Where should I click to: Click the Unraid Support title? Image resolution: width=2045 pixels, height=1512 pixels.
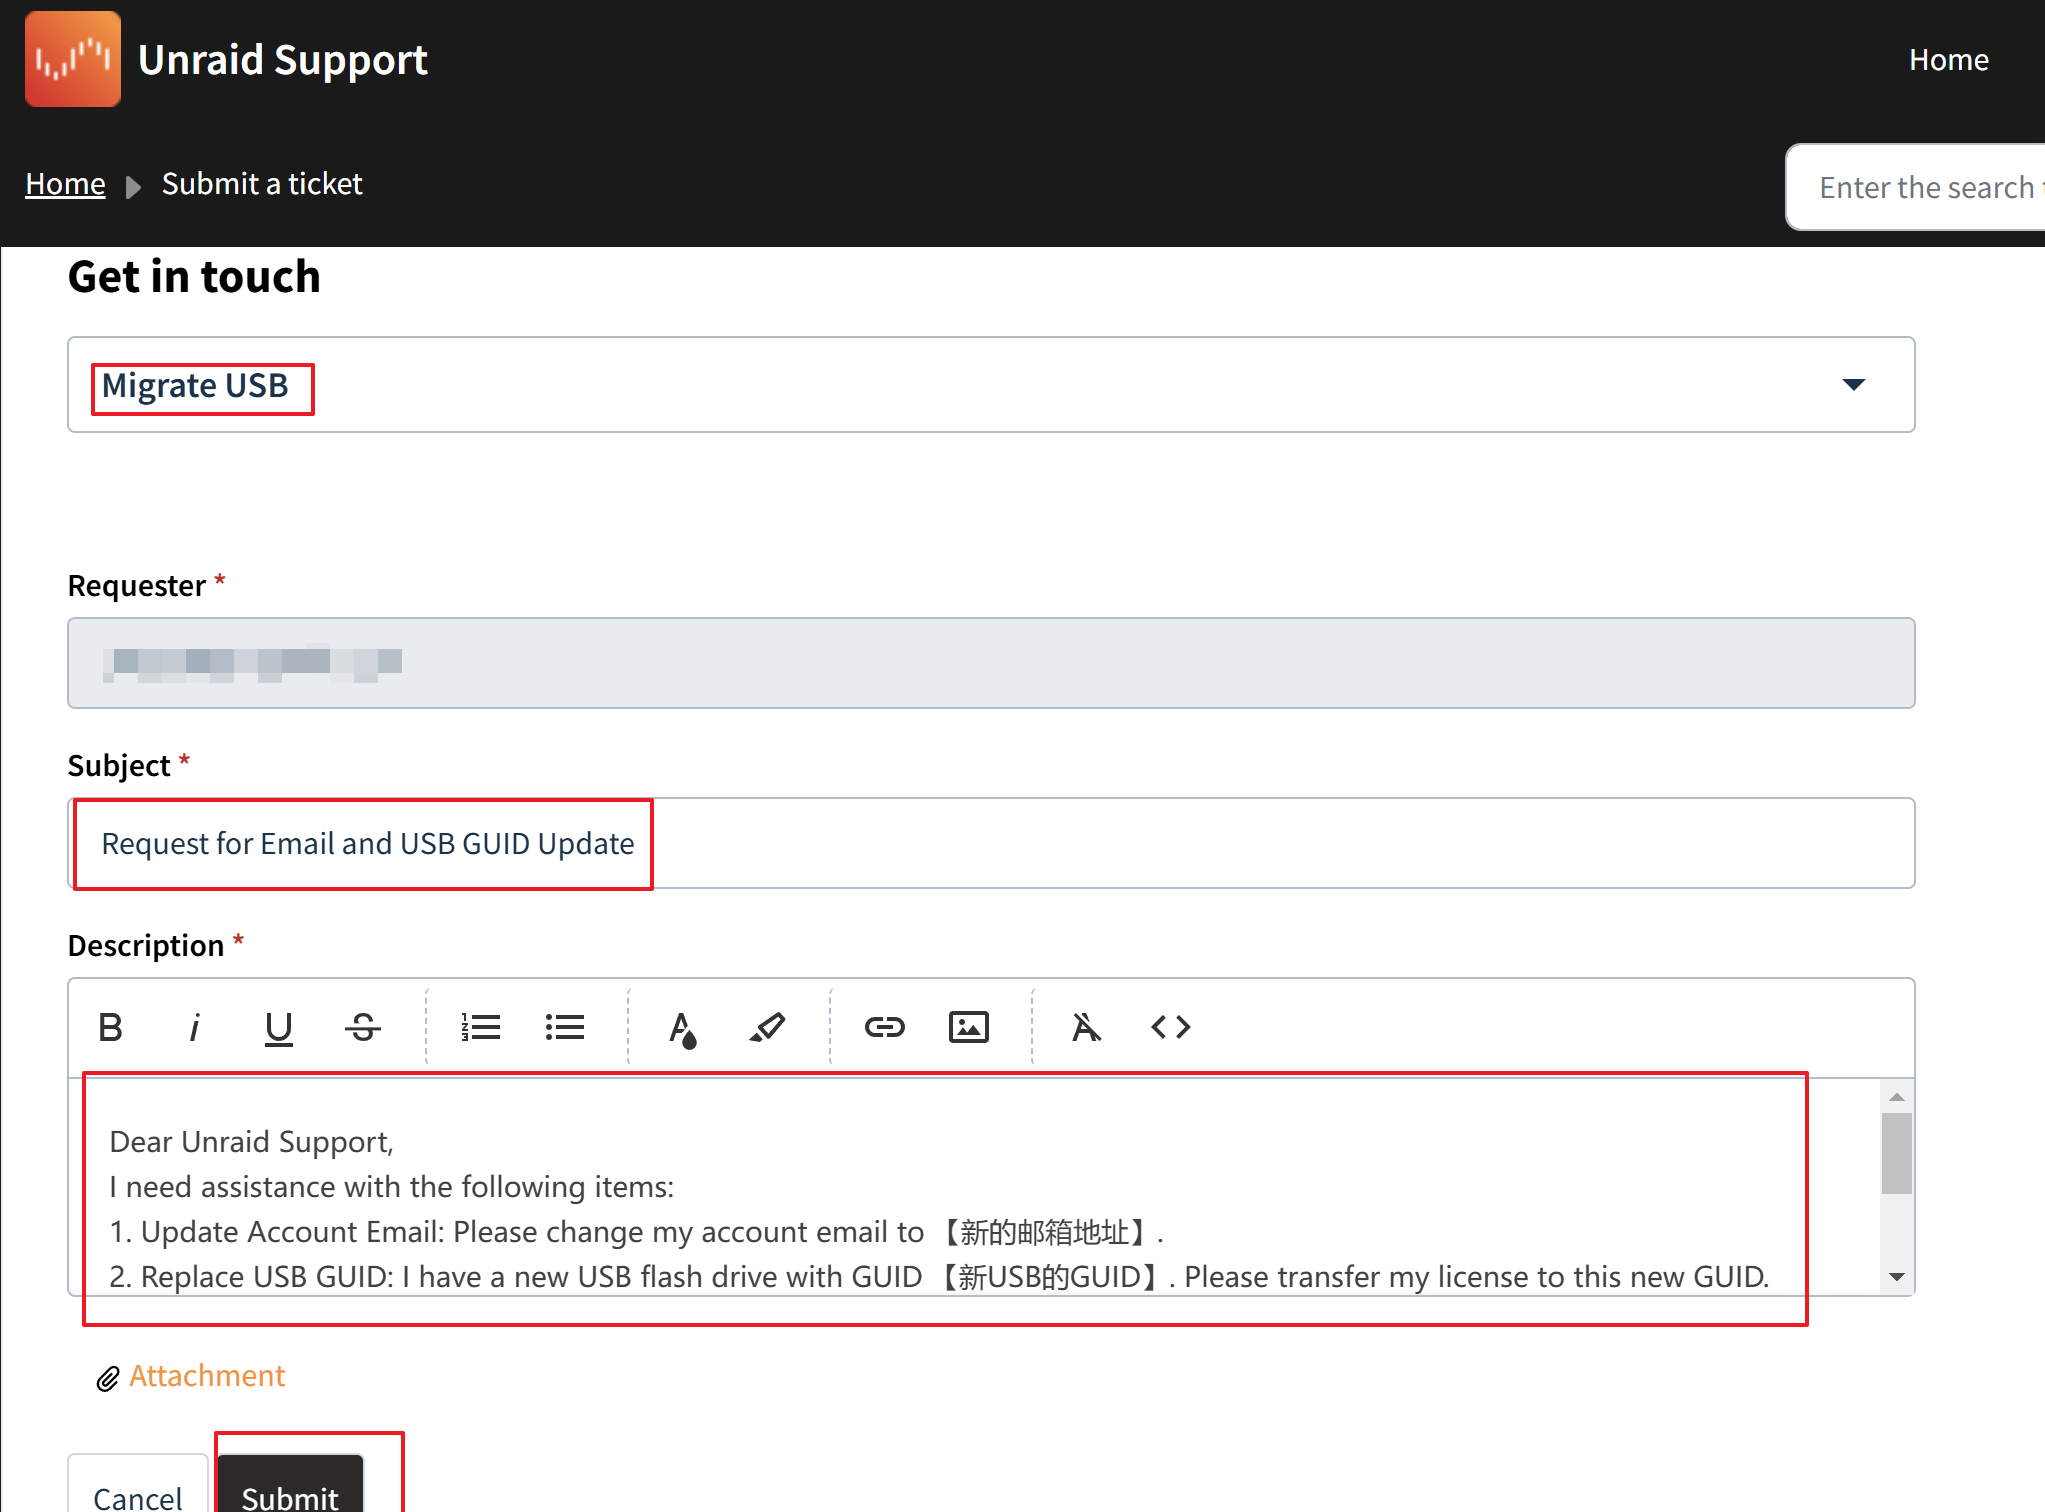283,60
